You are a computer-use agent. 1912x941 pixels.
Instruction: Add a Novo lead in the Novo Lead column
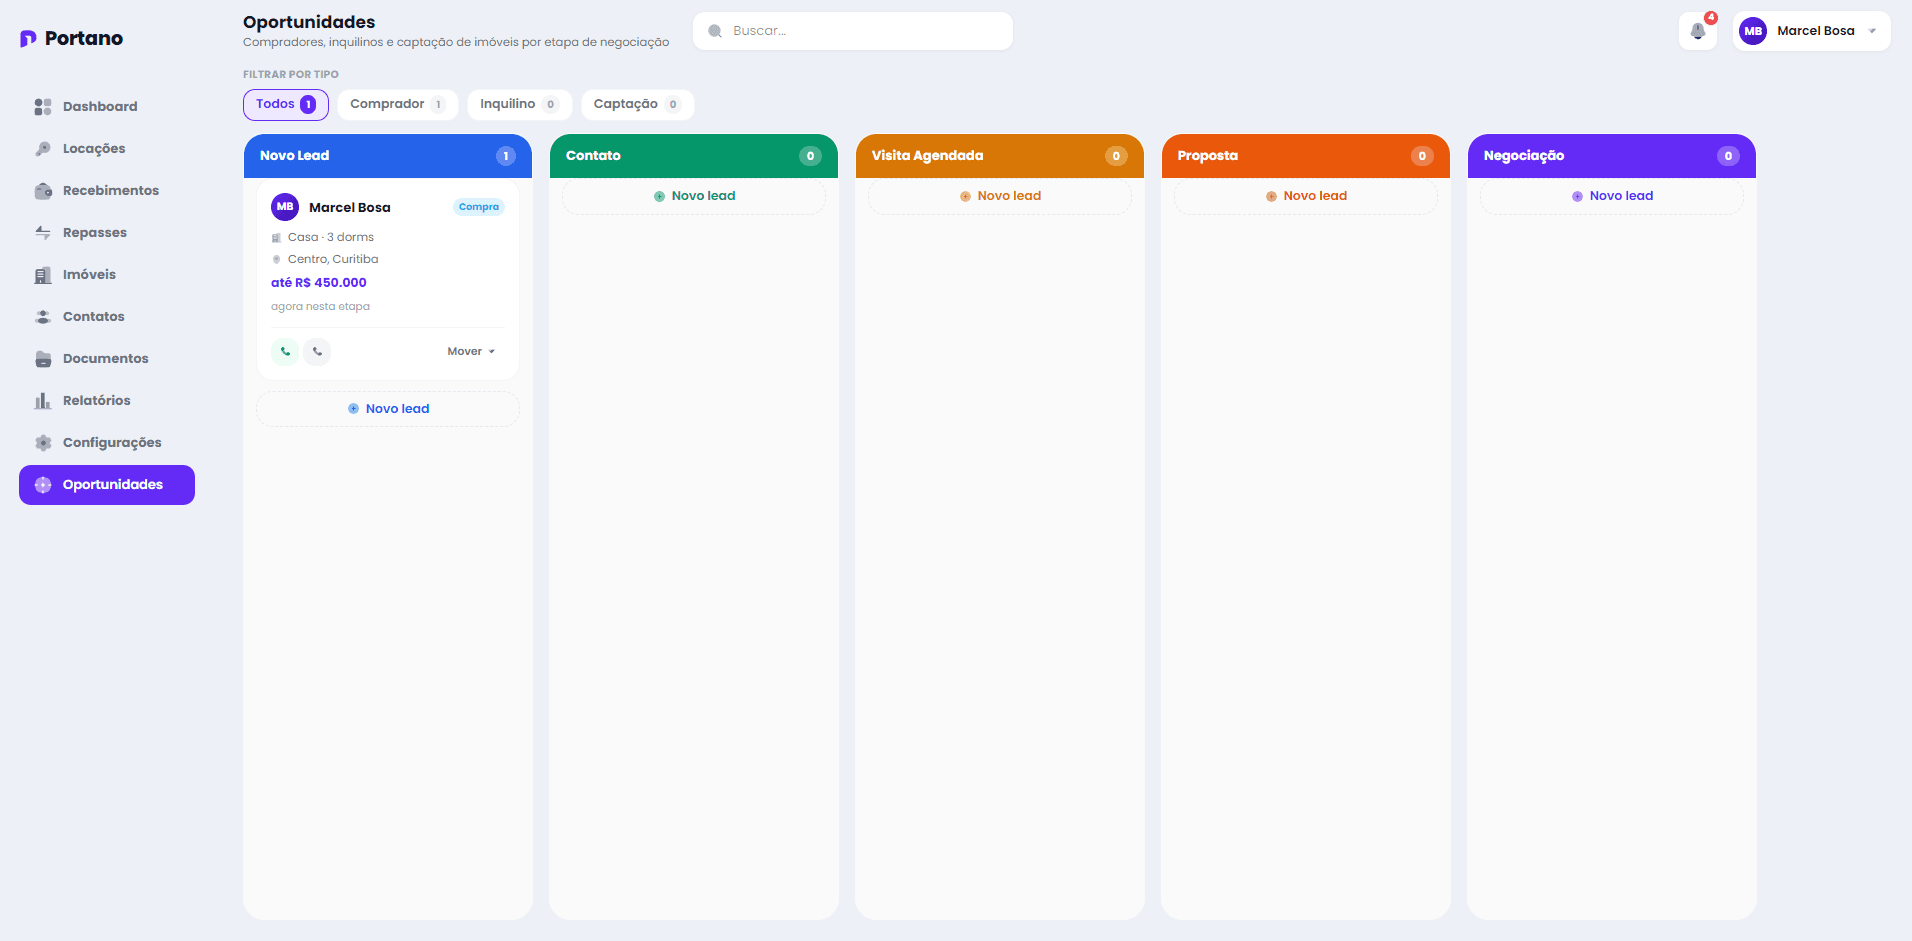[388, 409]
